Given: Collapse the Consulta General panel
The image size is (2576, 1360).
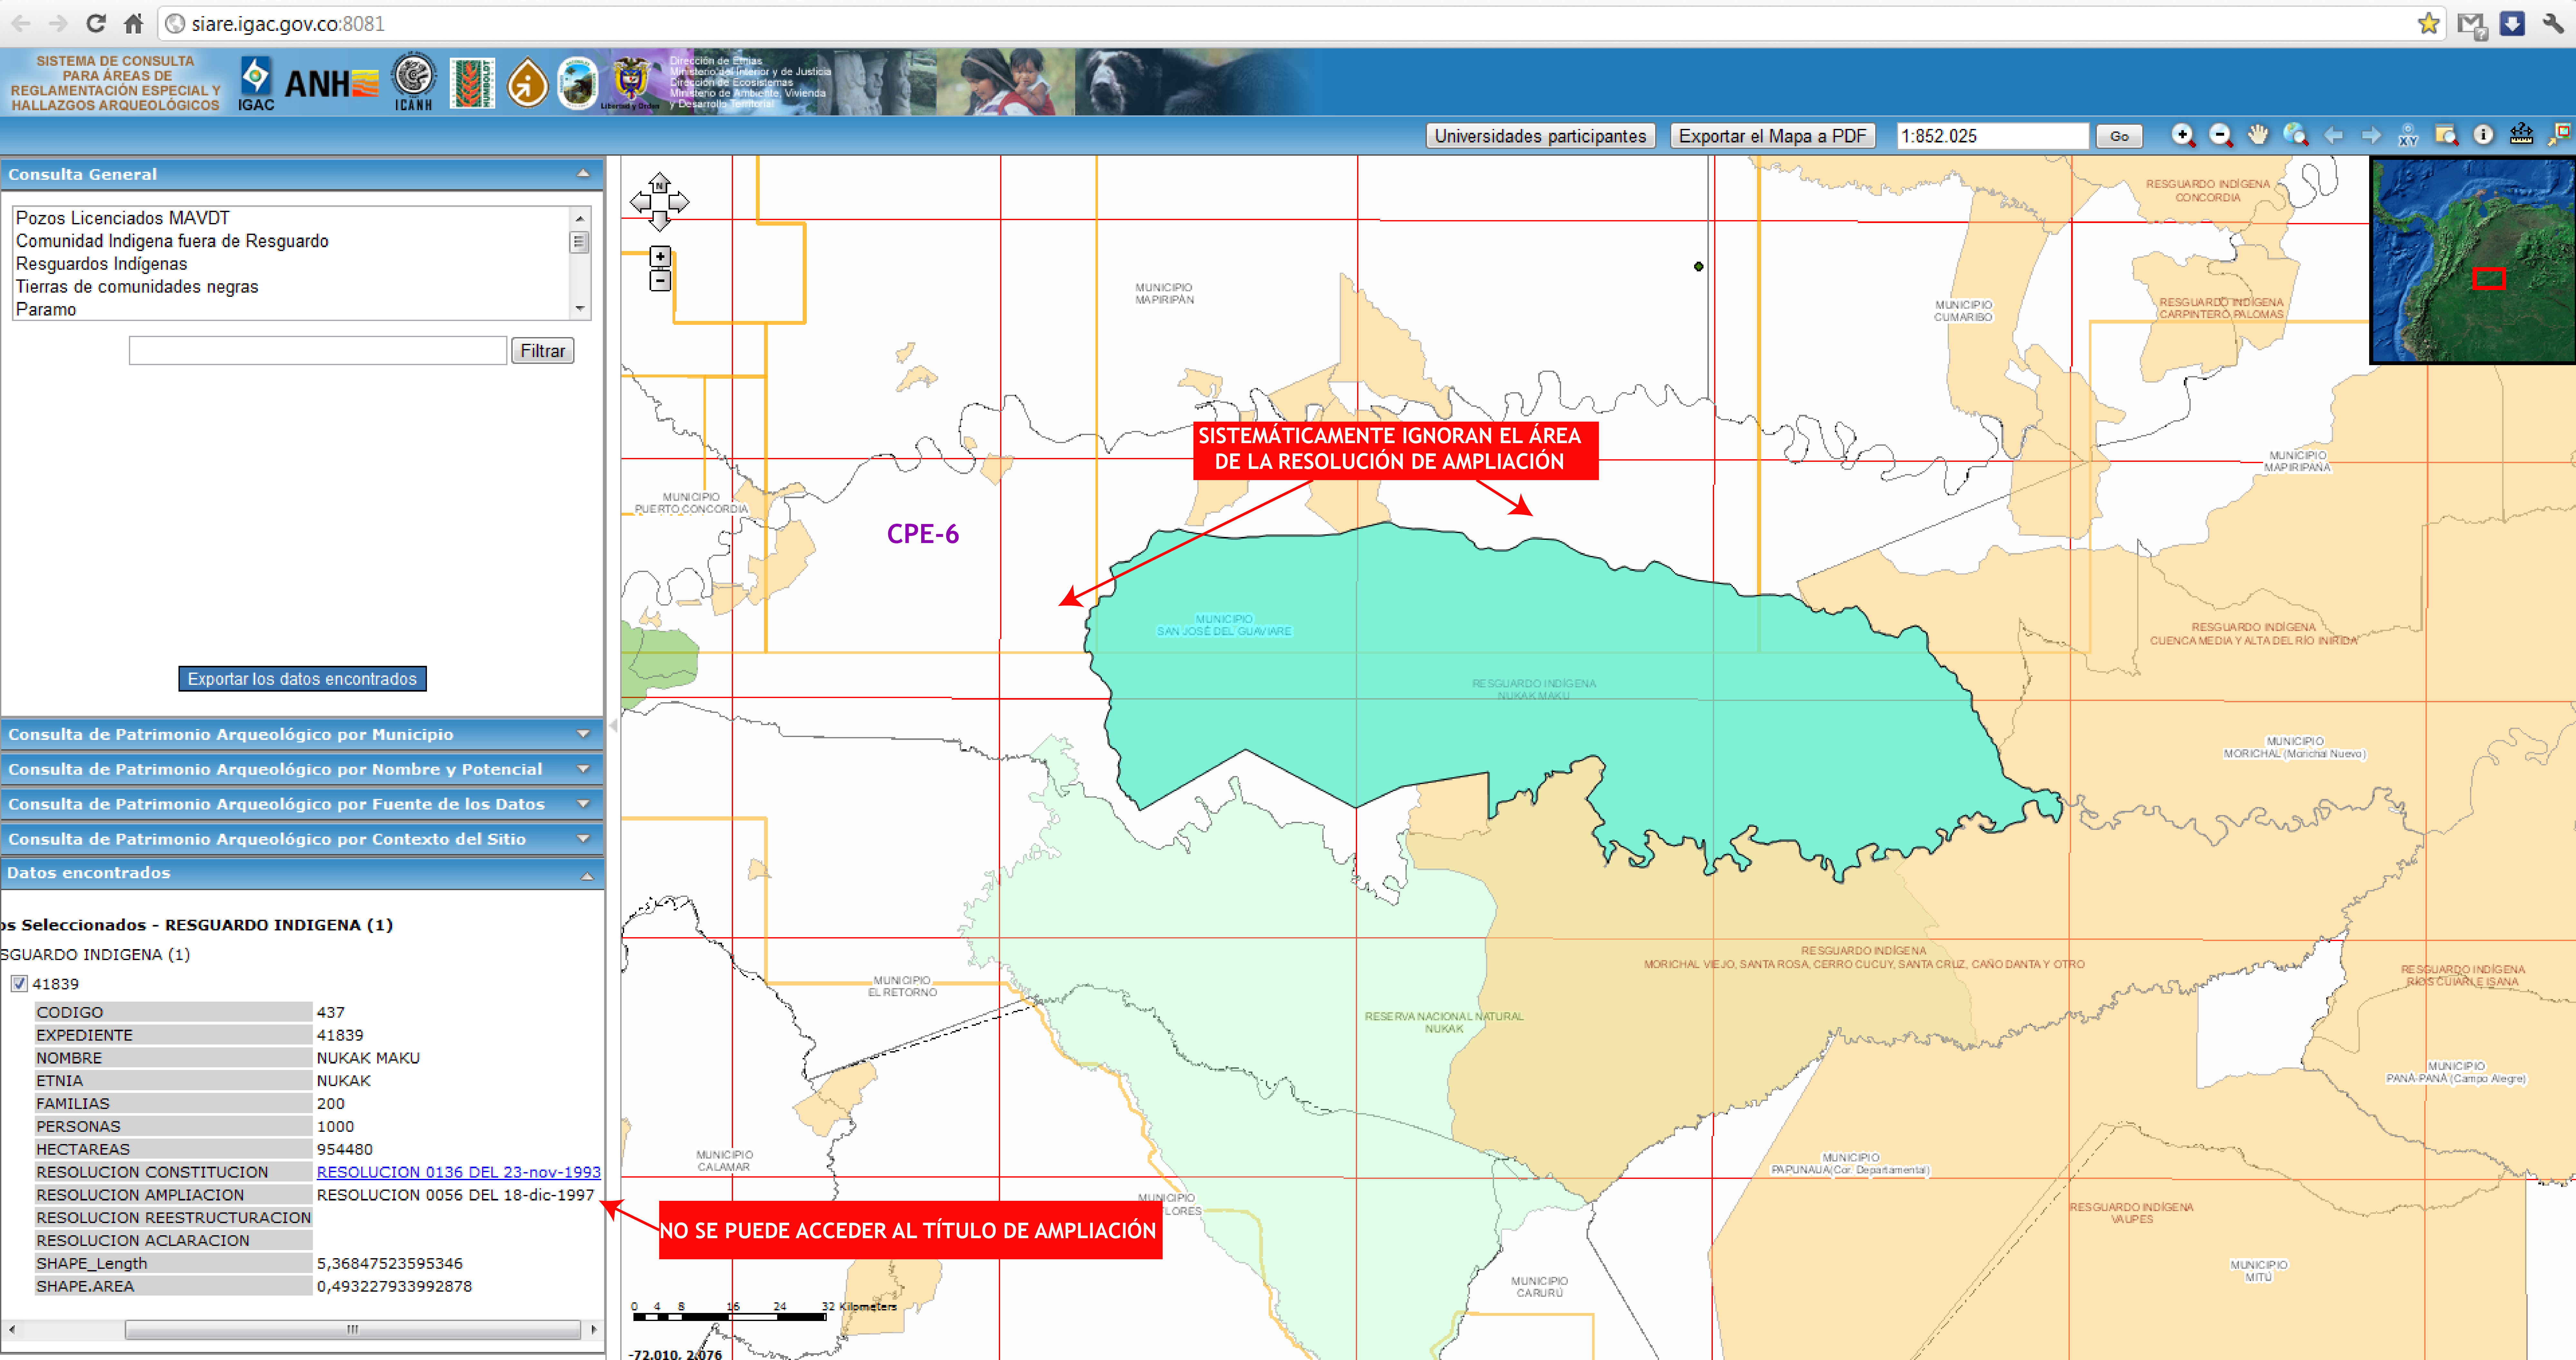Looking at the screenshot, I should coord(583,174).
